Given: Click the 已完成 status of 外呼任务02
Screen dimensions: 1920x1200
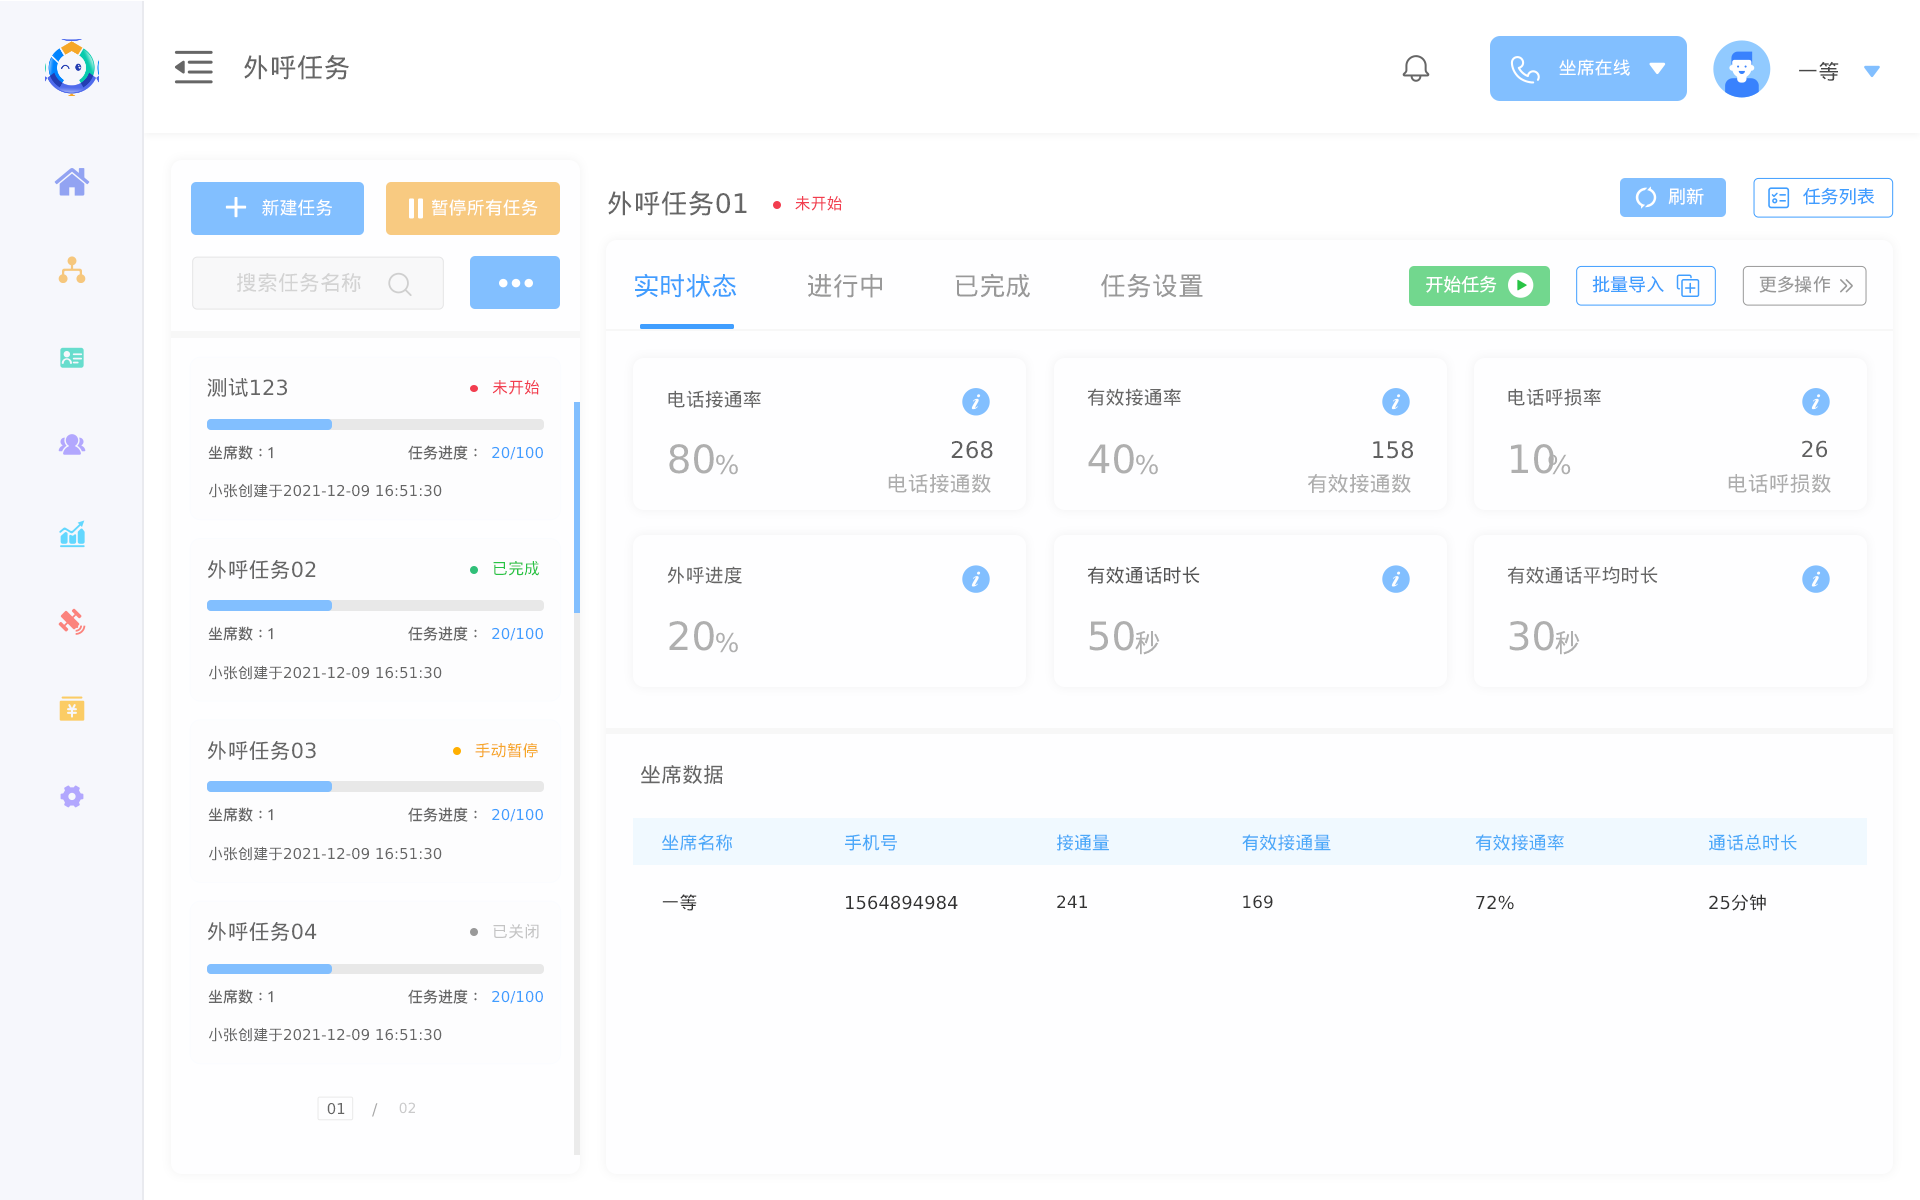Looking at the screenshot, I should click(x=515, y=569).
